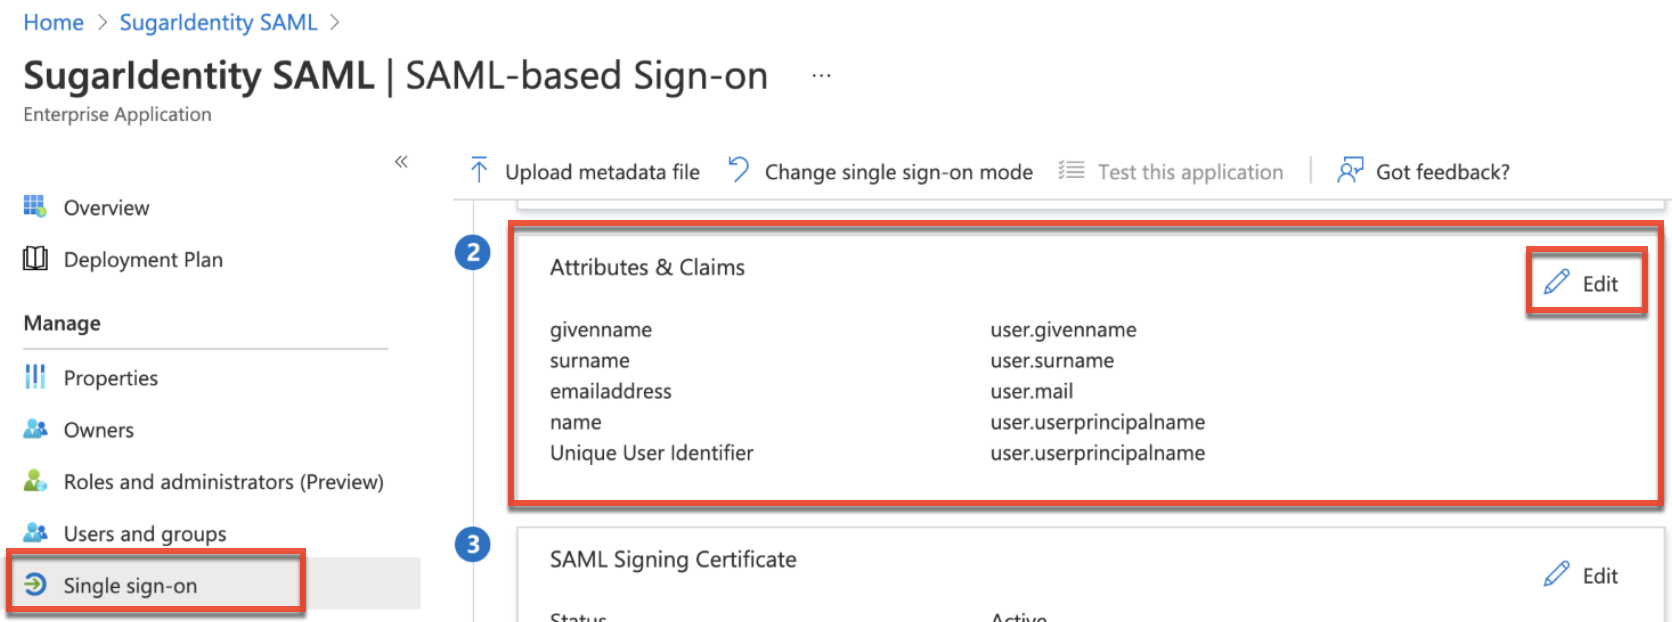The width and height of the screenshot is (1672, 622).
Task: Click the upload arrow icon for metadata file
Action: [479, 170]
